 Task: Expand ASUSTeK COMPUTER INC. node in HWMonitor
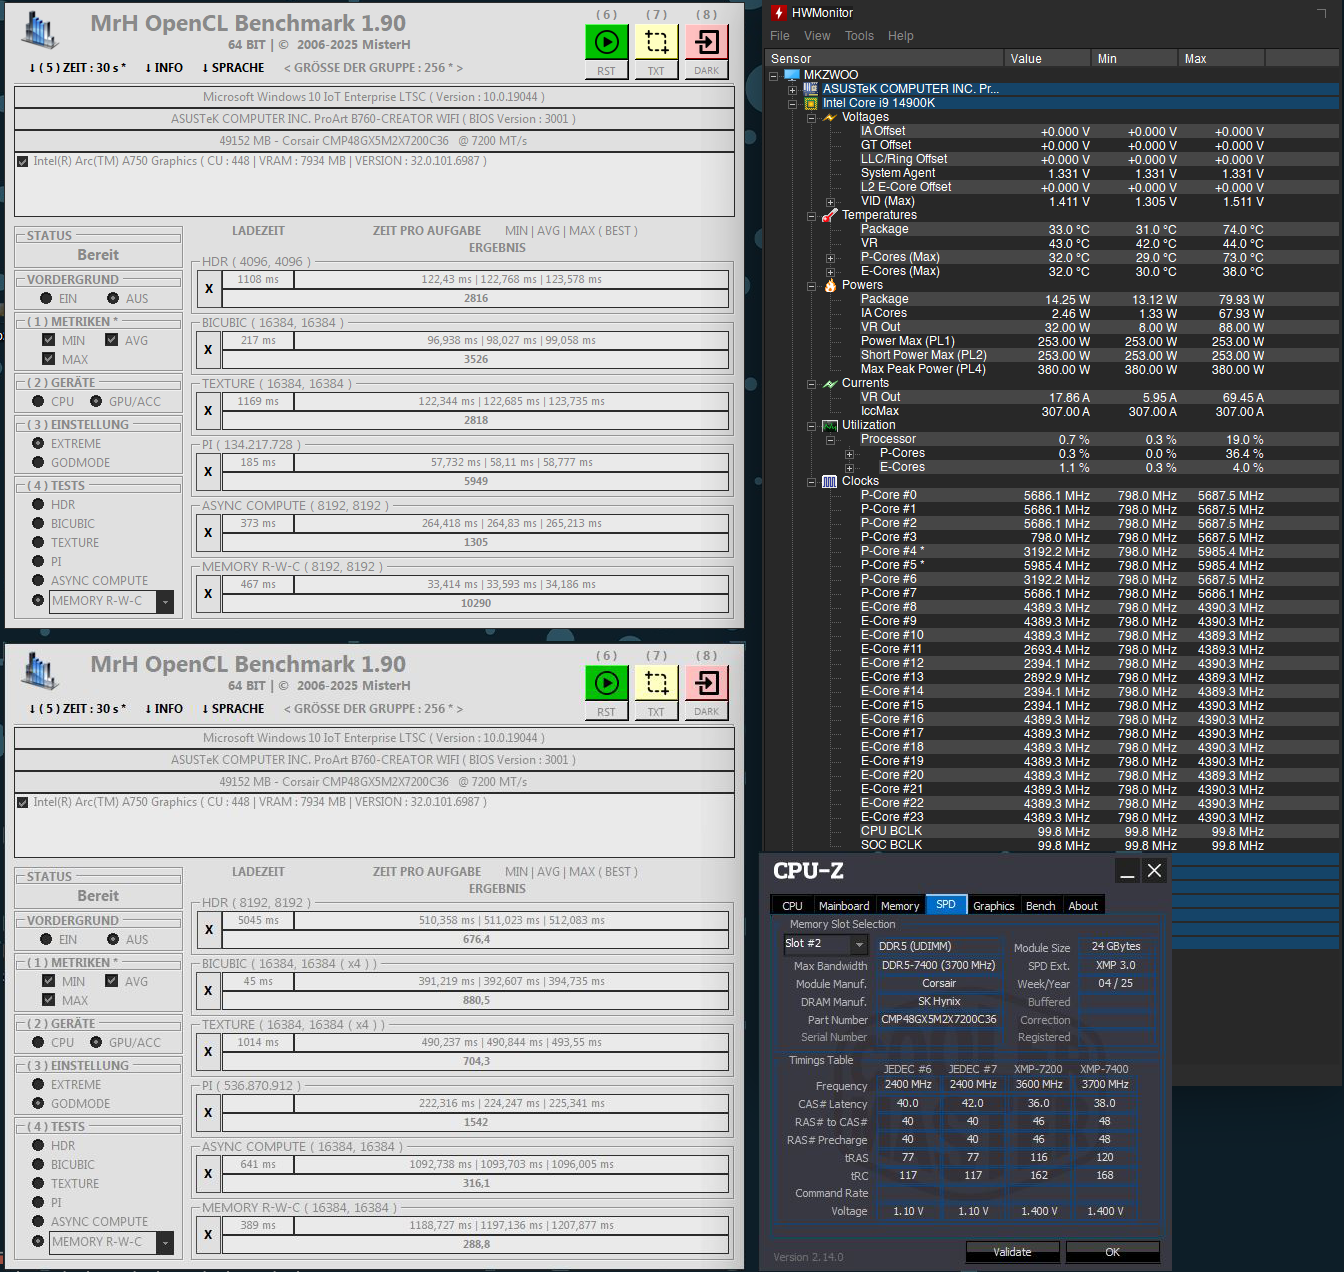(x=792, y=89)
